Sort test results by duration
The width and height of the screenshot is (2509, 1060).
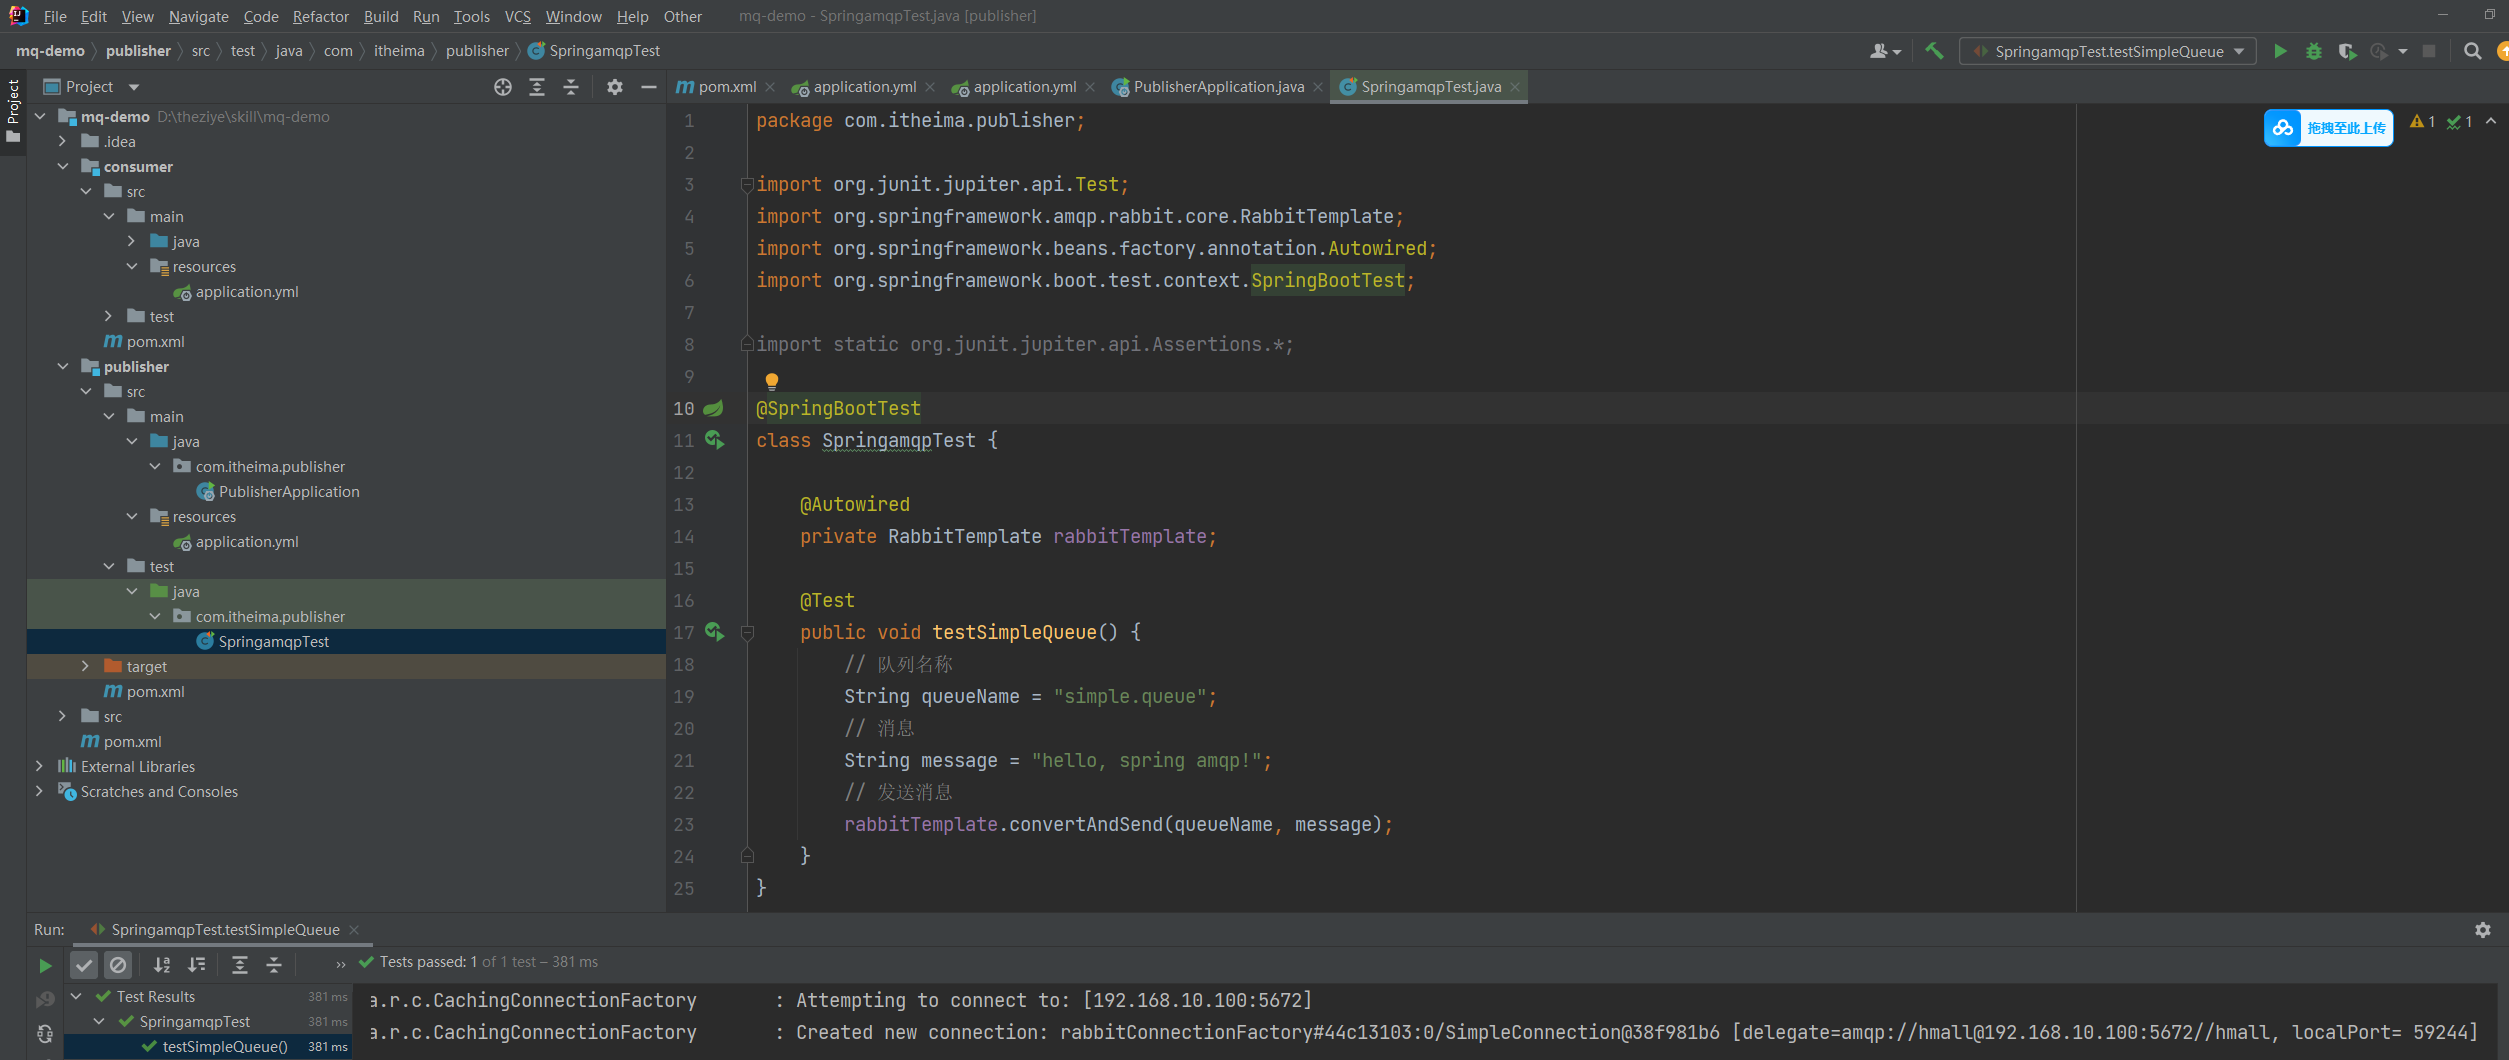(x=196, y=965)
